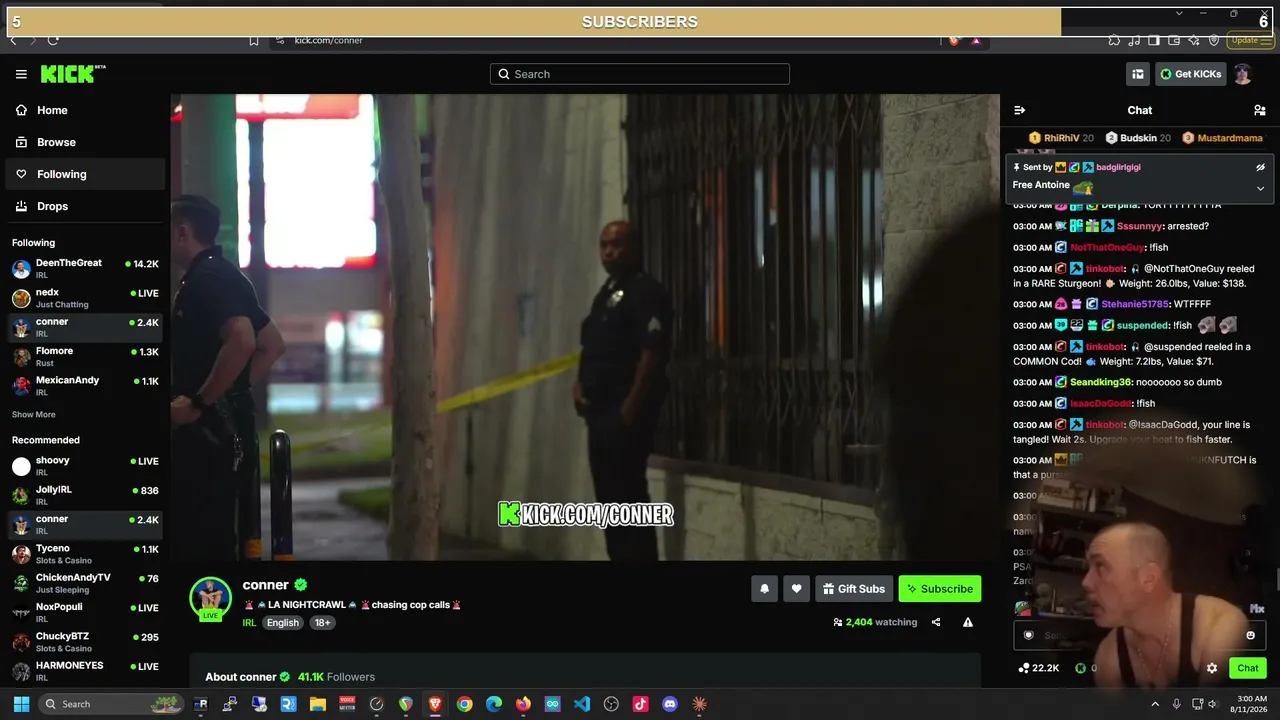Open the taskbar clock showing 3:00 AM

point(1251,704)
